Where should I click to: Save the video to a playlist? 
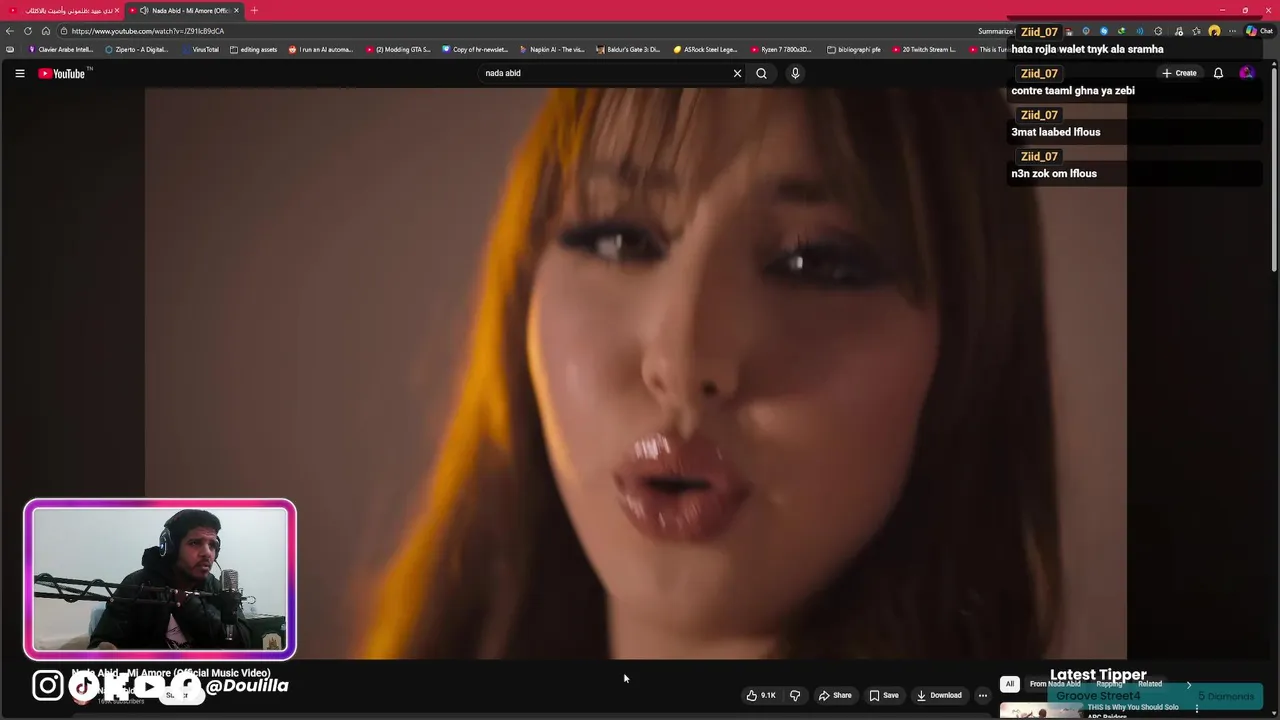pos(884,695)
